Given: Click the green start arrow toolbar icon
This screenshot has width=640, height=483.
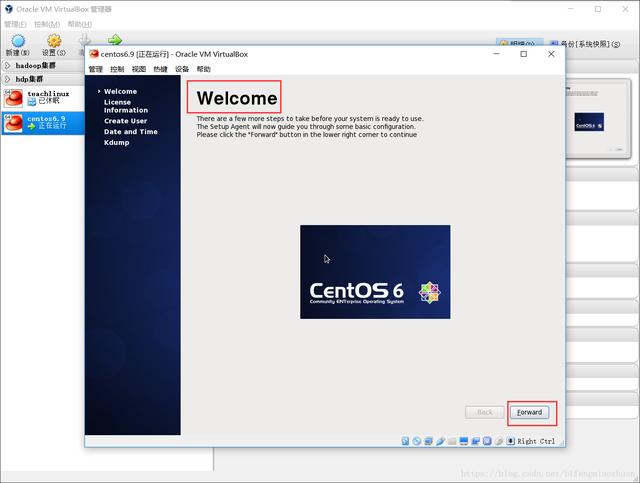Looking at the screenshot, I should [x=115, y=40].
